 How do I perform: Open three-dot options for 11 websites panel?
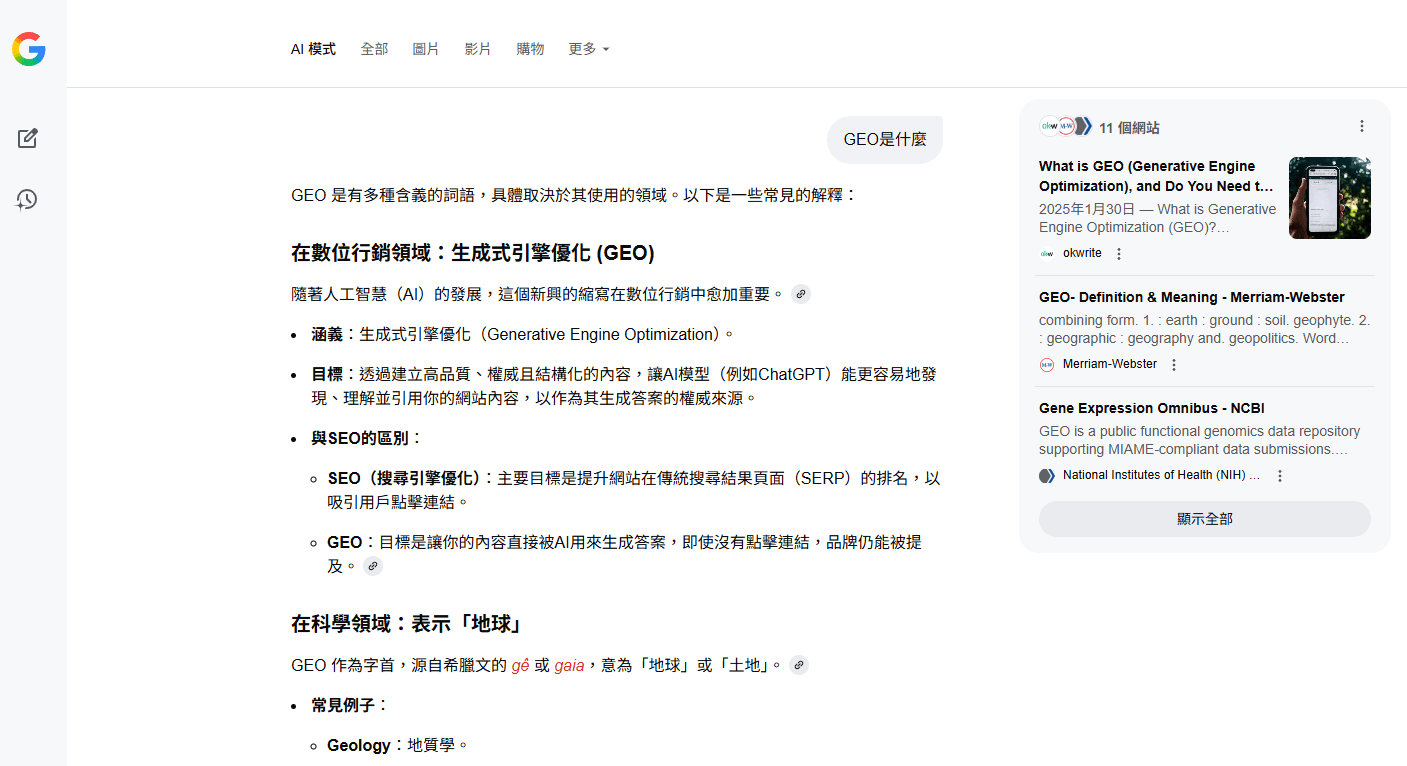[1361, 126]
